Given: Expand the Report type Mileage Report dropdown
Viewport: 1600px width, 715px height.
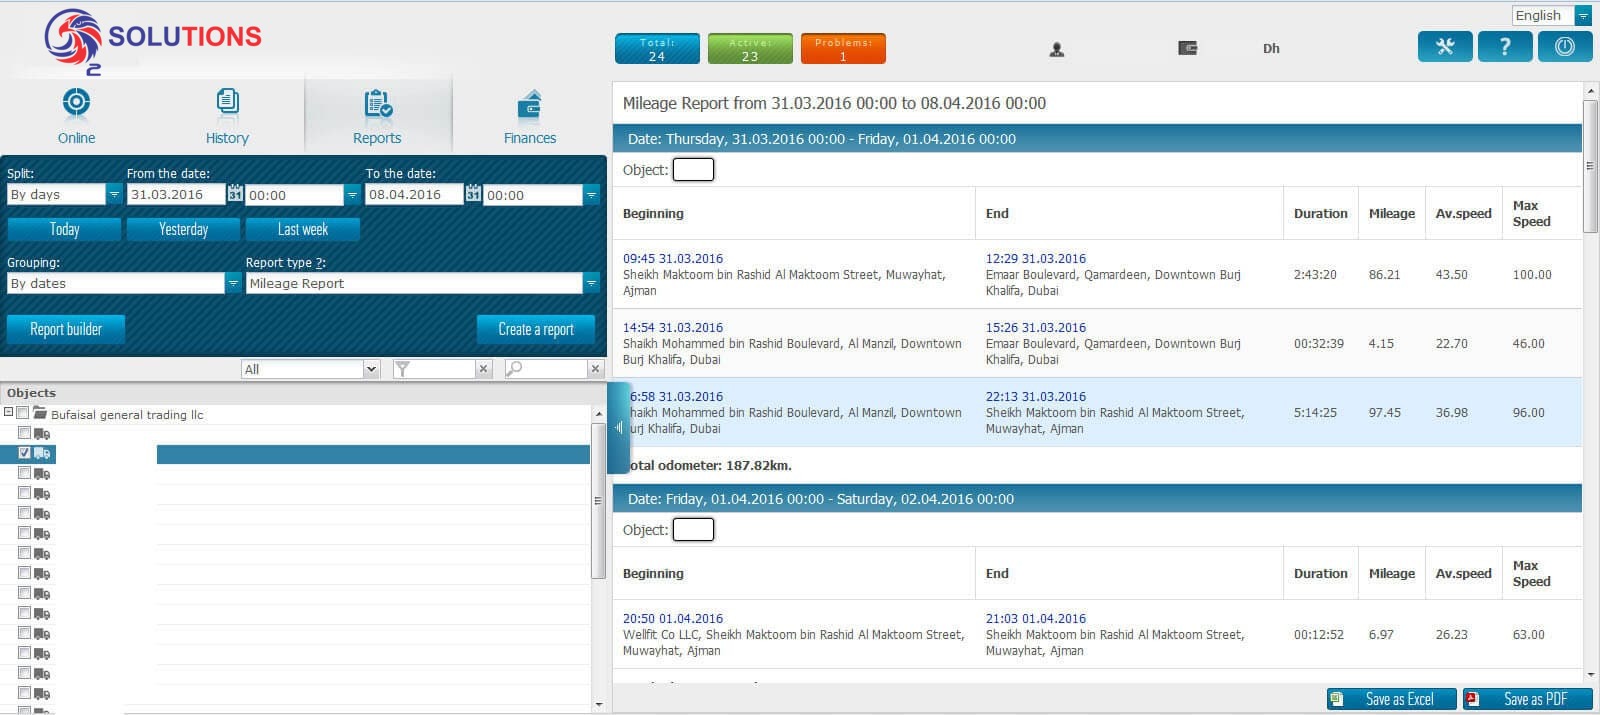Looking at the screenshot, I should 591,284.
